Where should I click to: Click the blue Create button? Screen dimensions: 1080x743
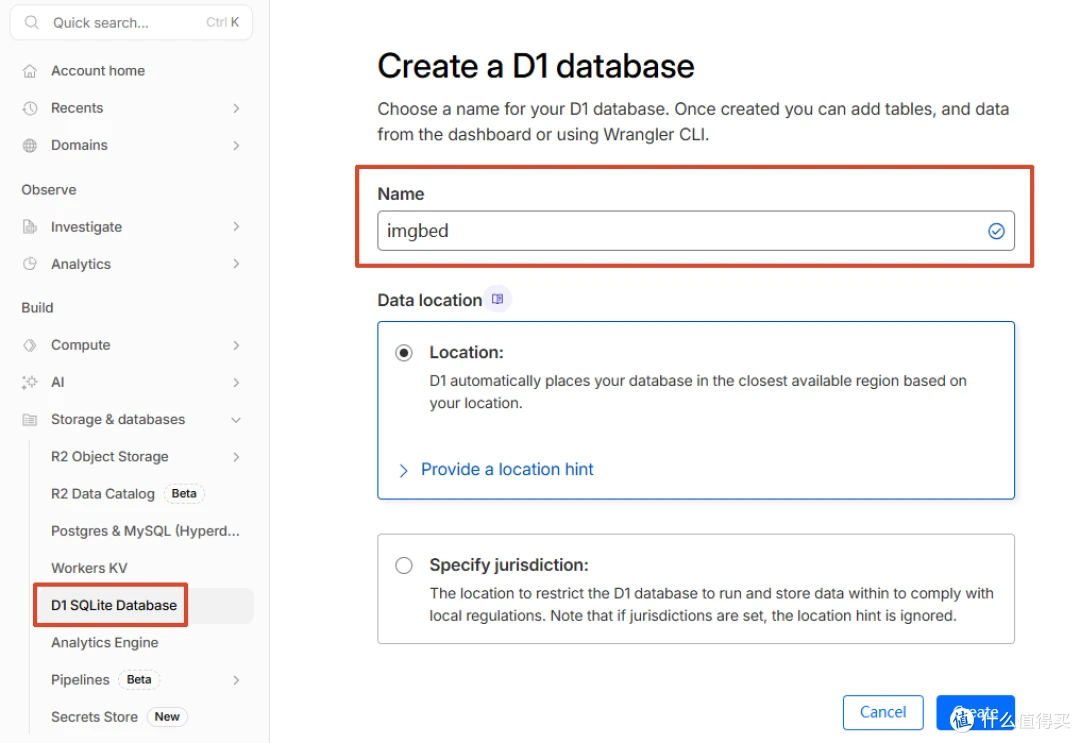pyautogui.click(x=975, y=712)
